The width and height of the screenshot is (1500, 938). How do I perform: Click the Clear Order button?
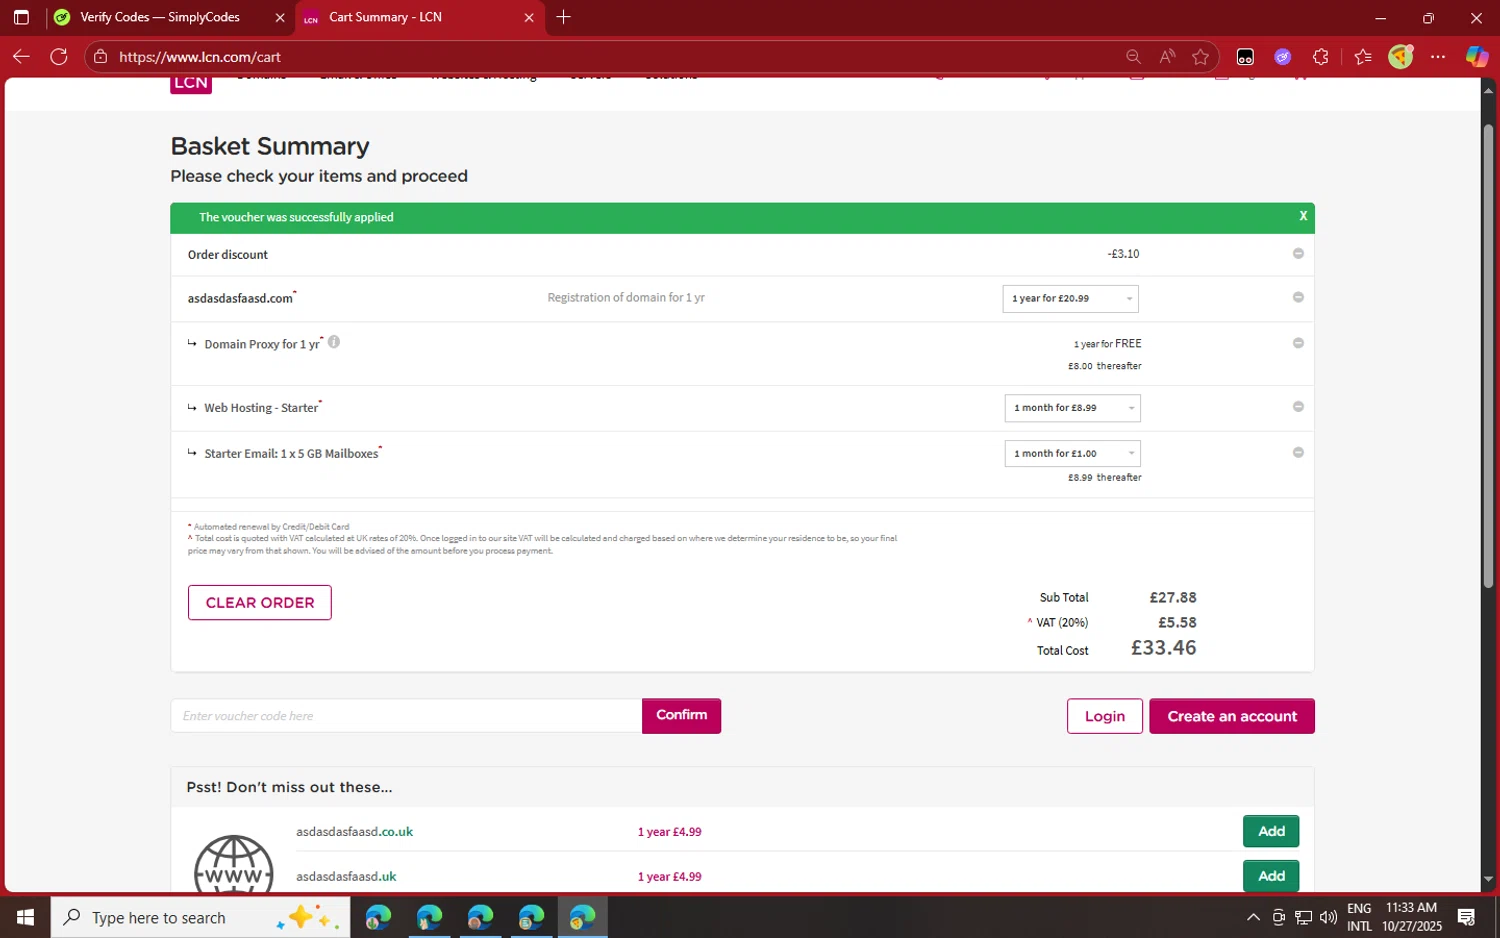[x=260, y=603]
